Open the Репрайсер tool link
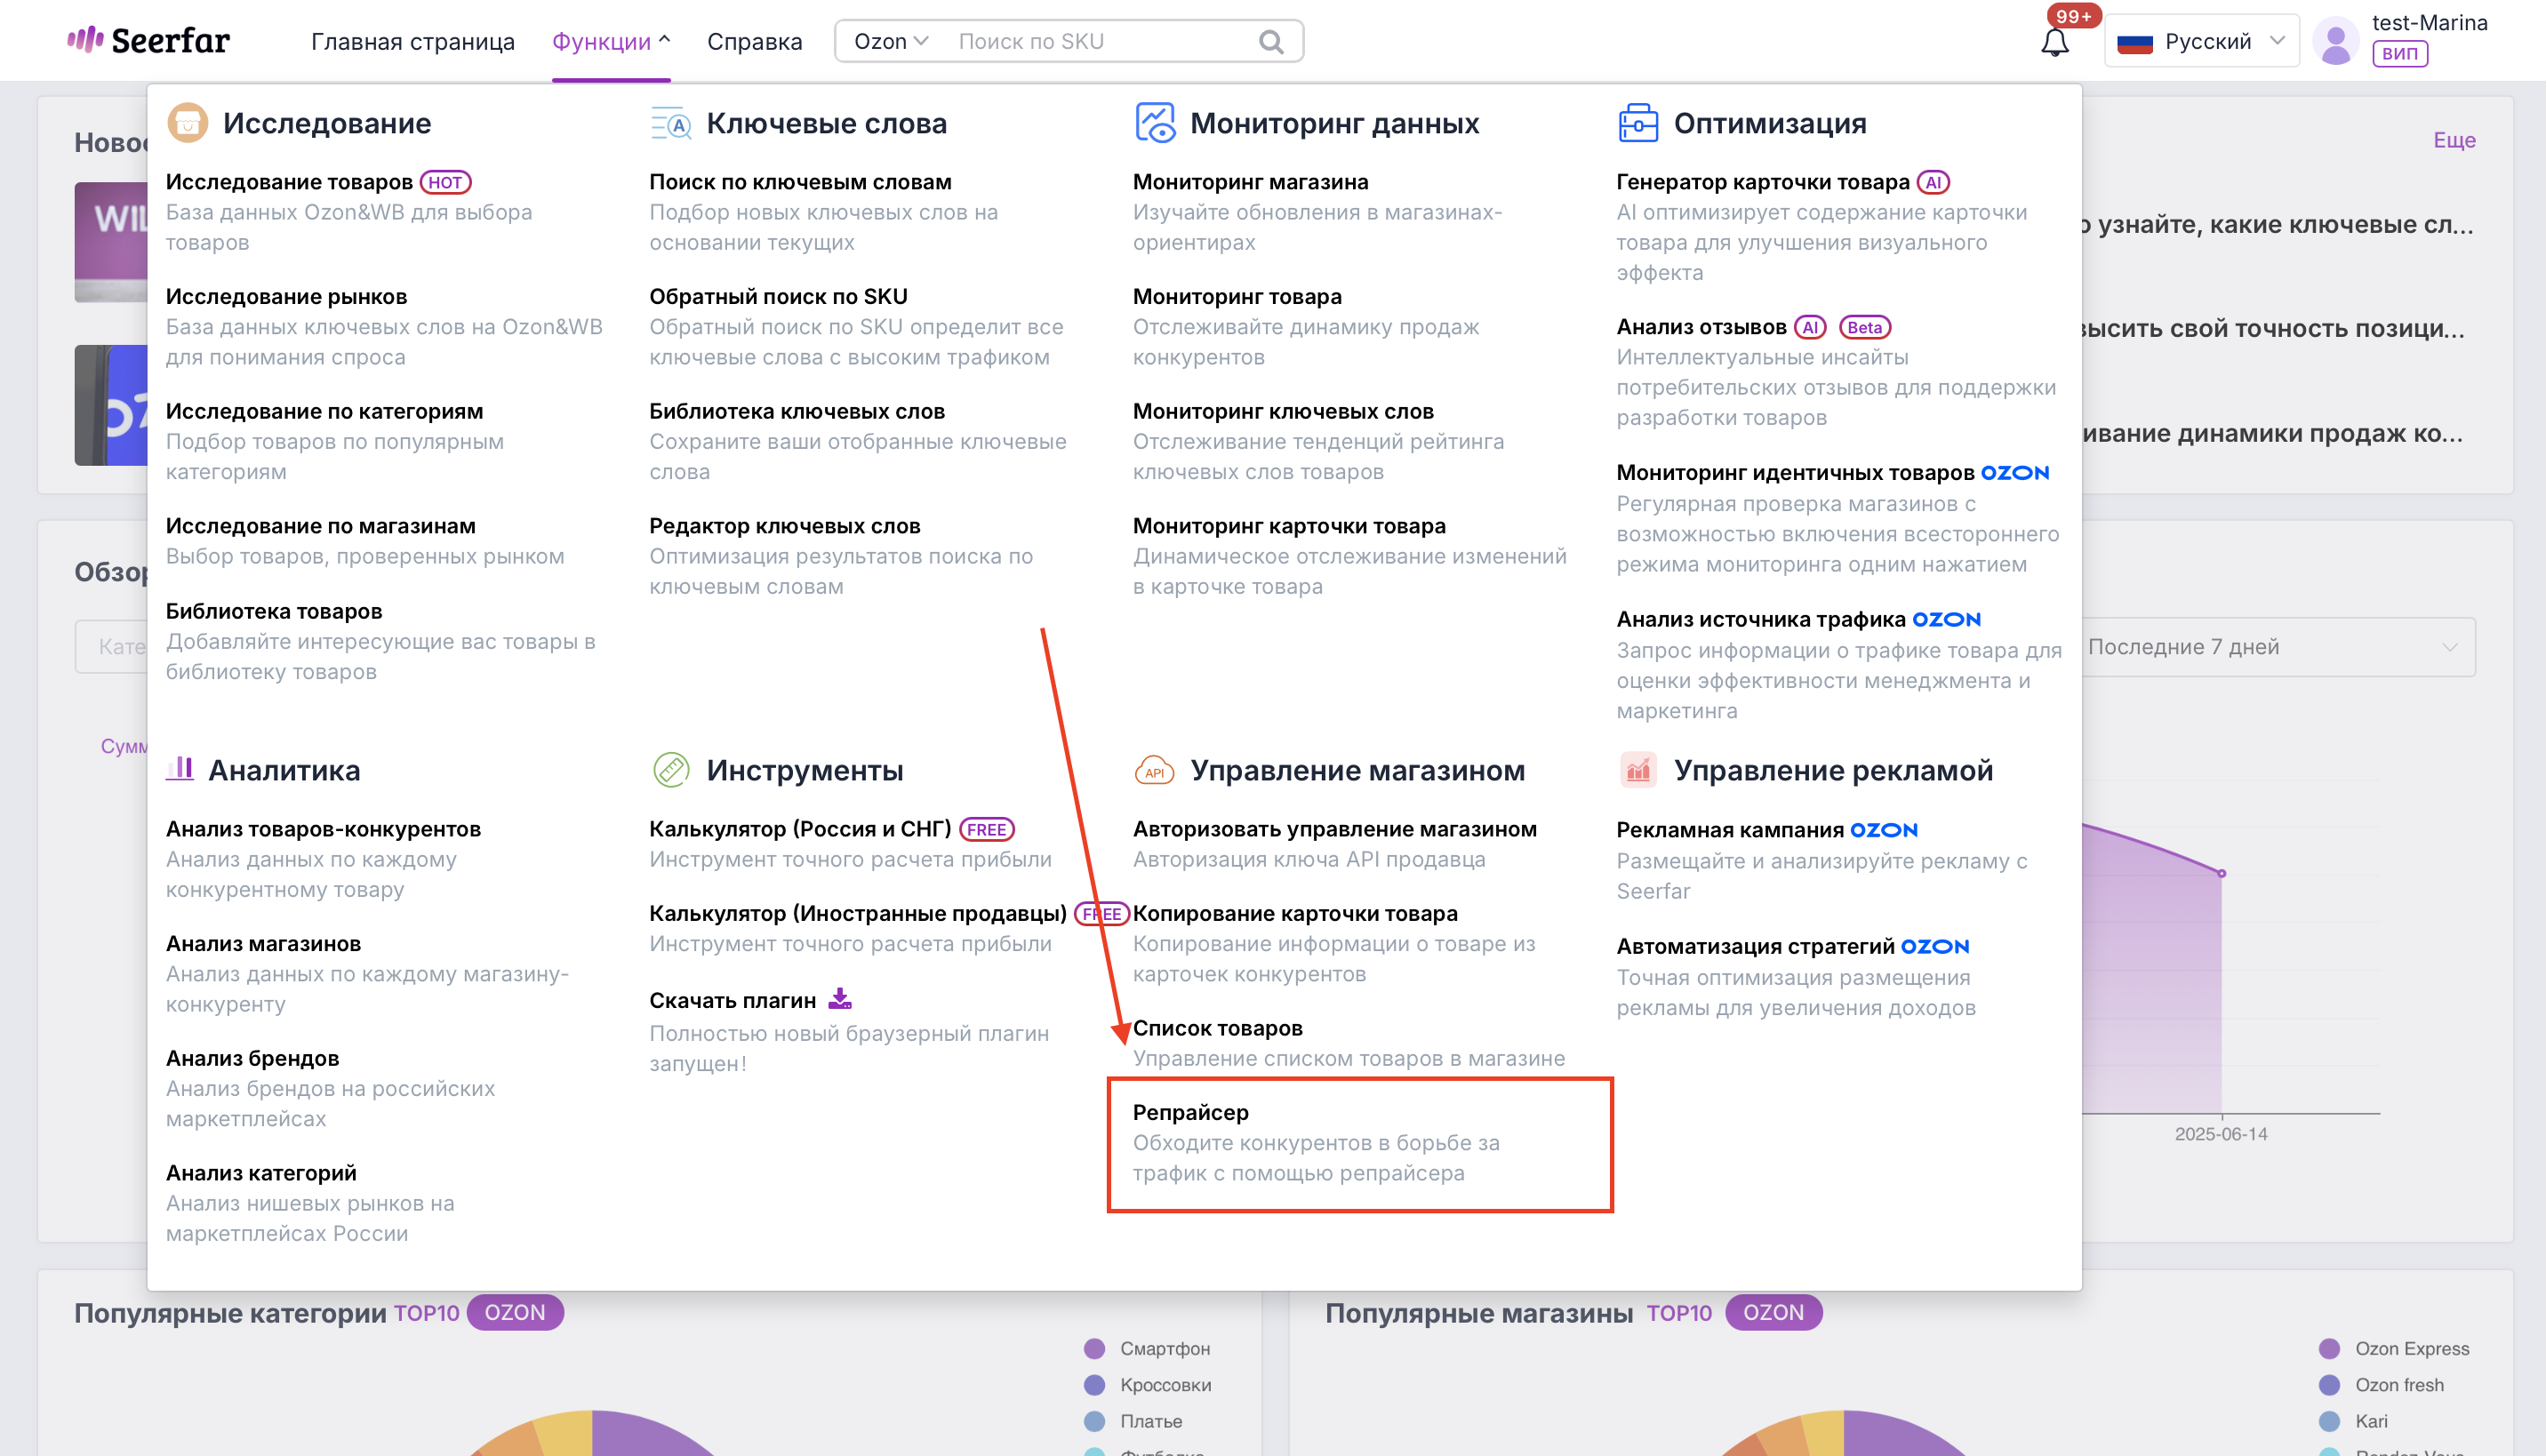The height and width of the screenshot is (1456, 2546). [x=1190, y=1112]
